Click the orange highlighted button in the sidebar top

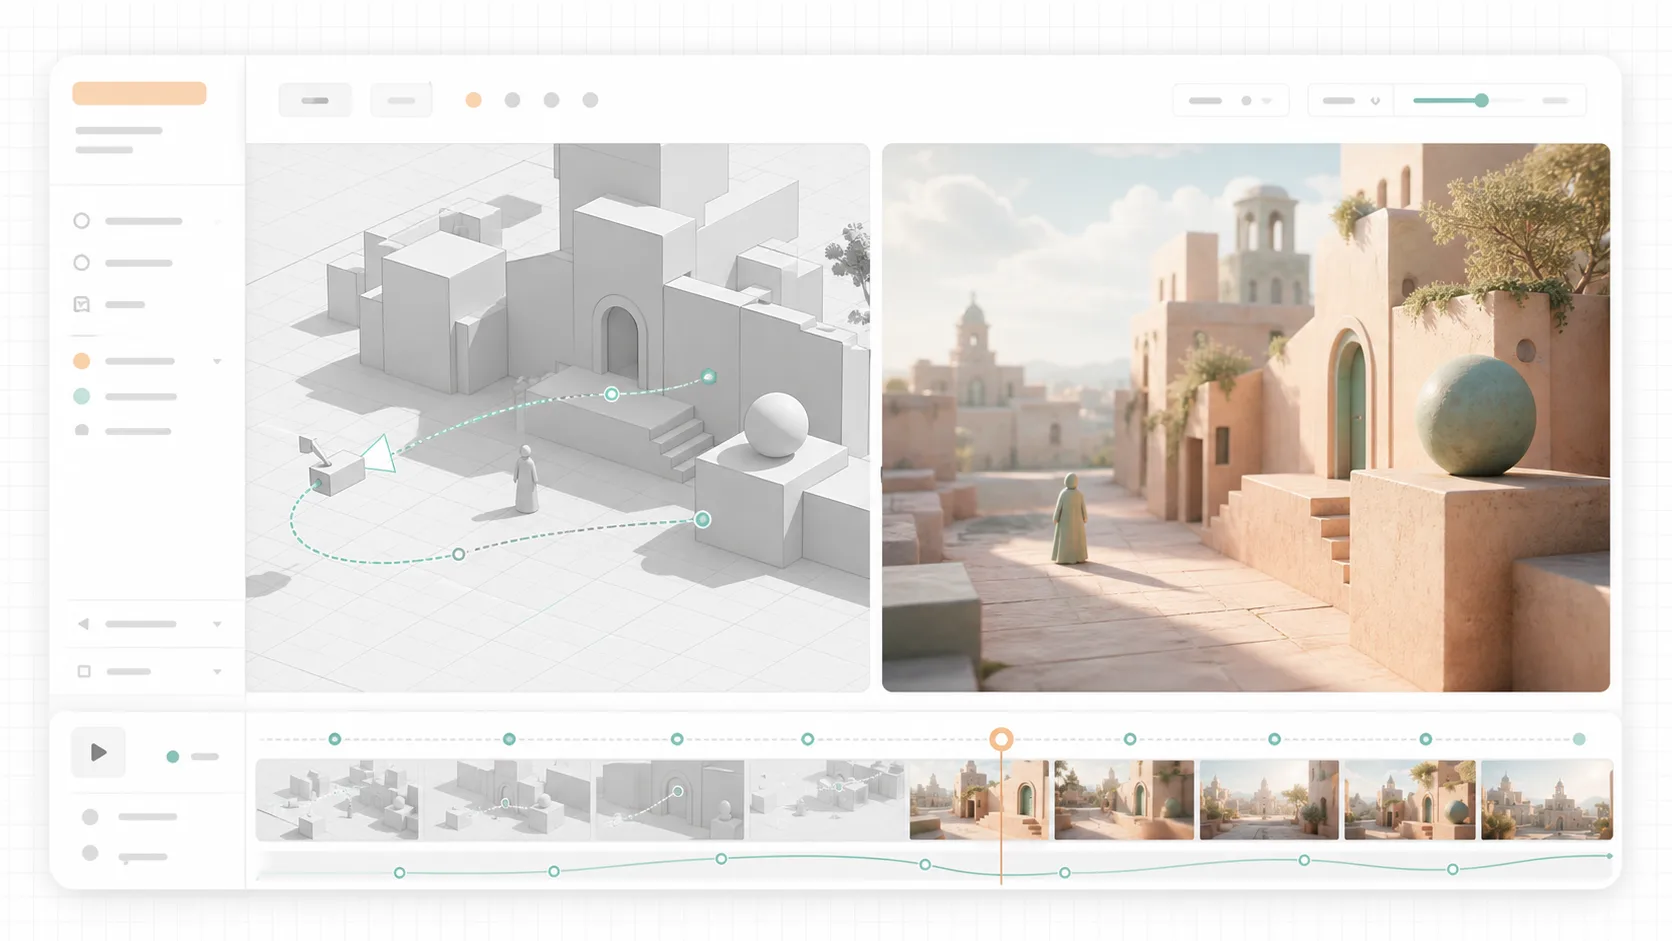coord(139,93)
